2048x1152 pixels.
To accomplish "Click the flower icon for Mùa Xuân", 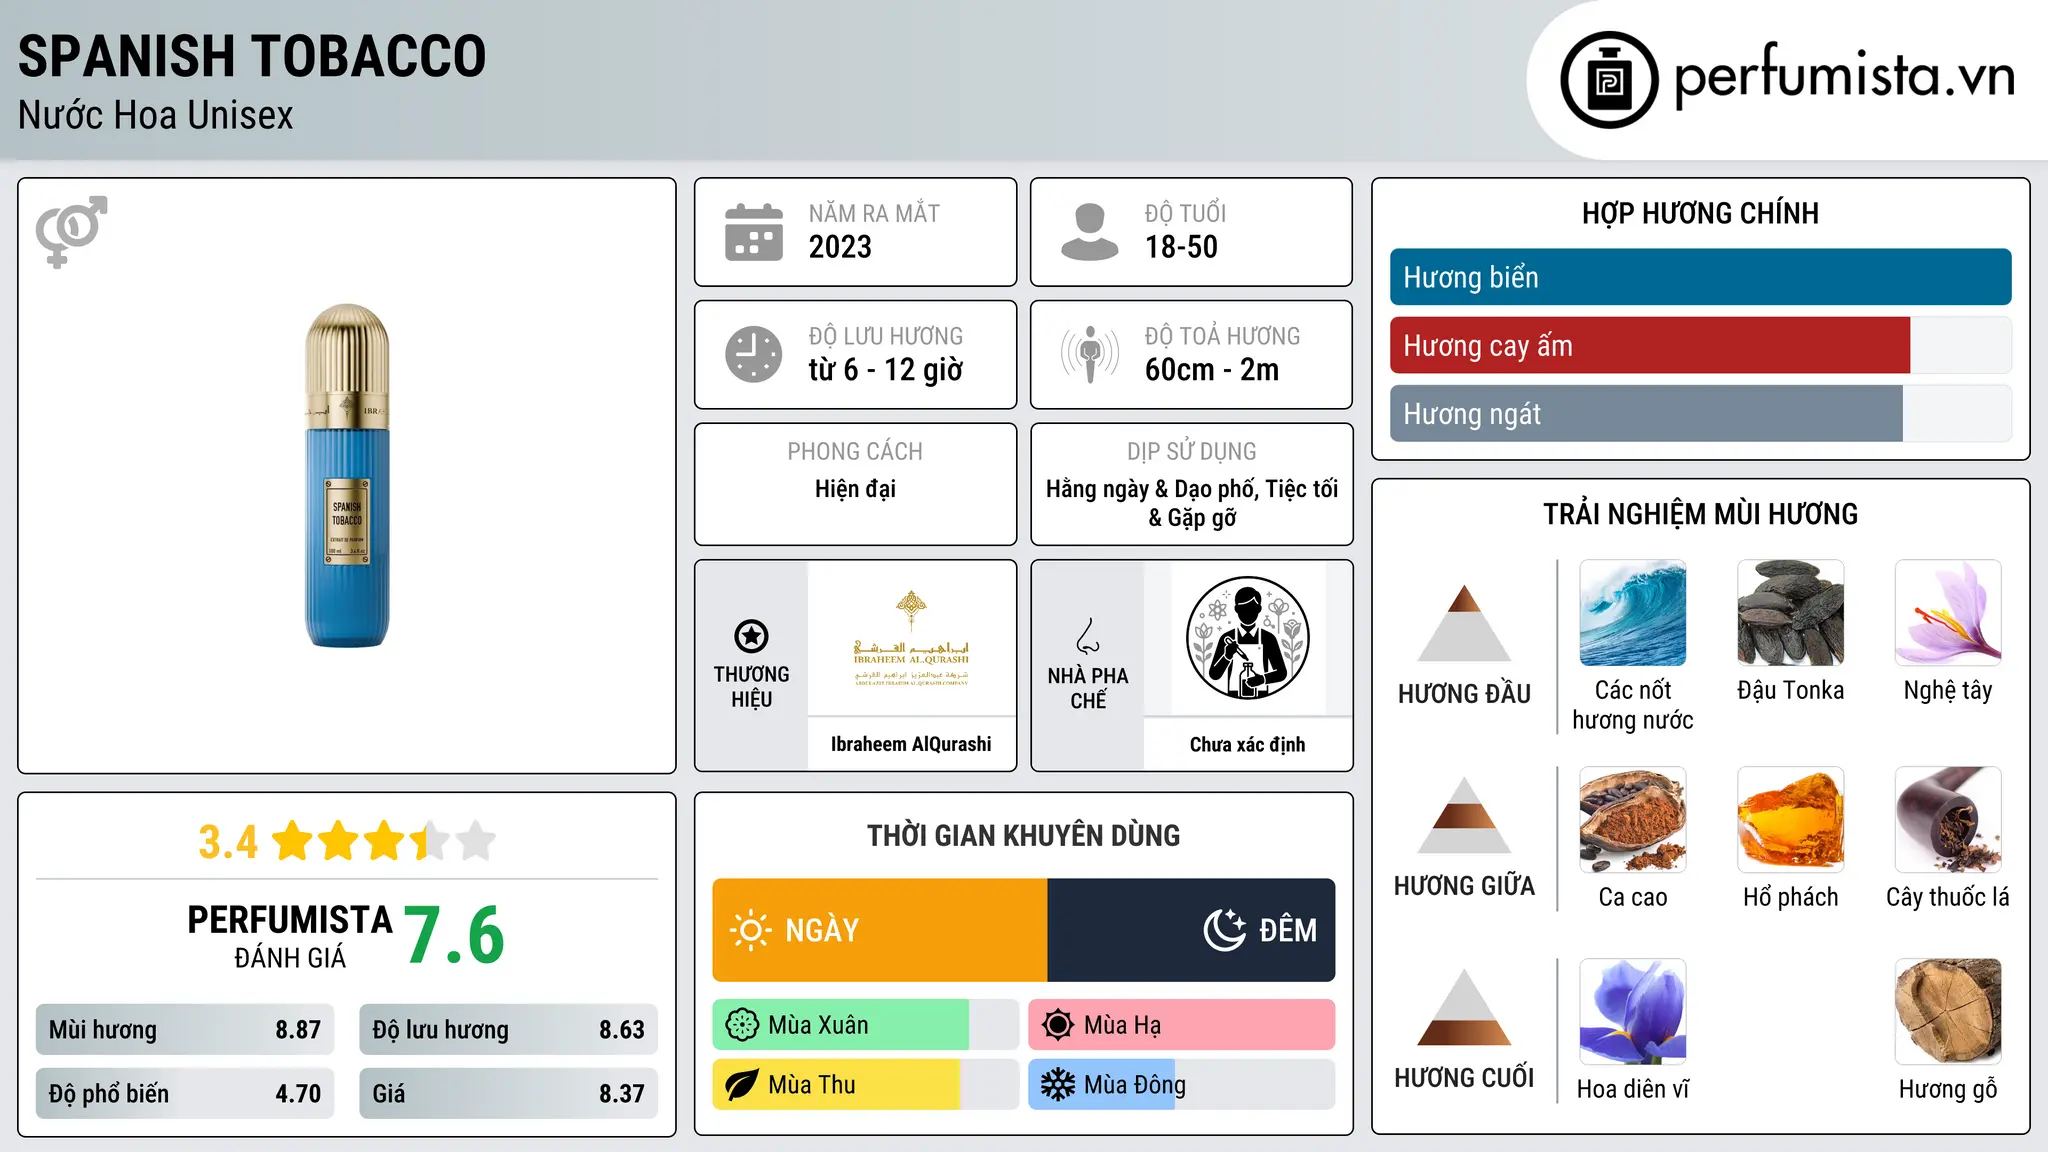I will pyautogui.click(x=742, y=1025).
